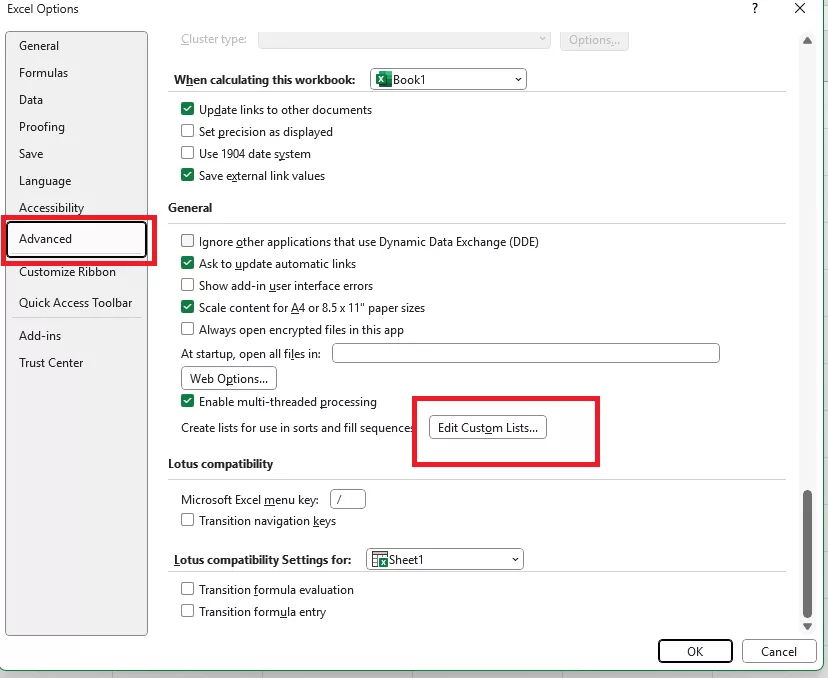Open the disabled Cluster type dropdown

(404, 39)
